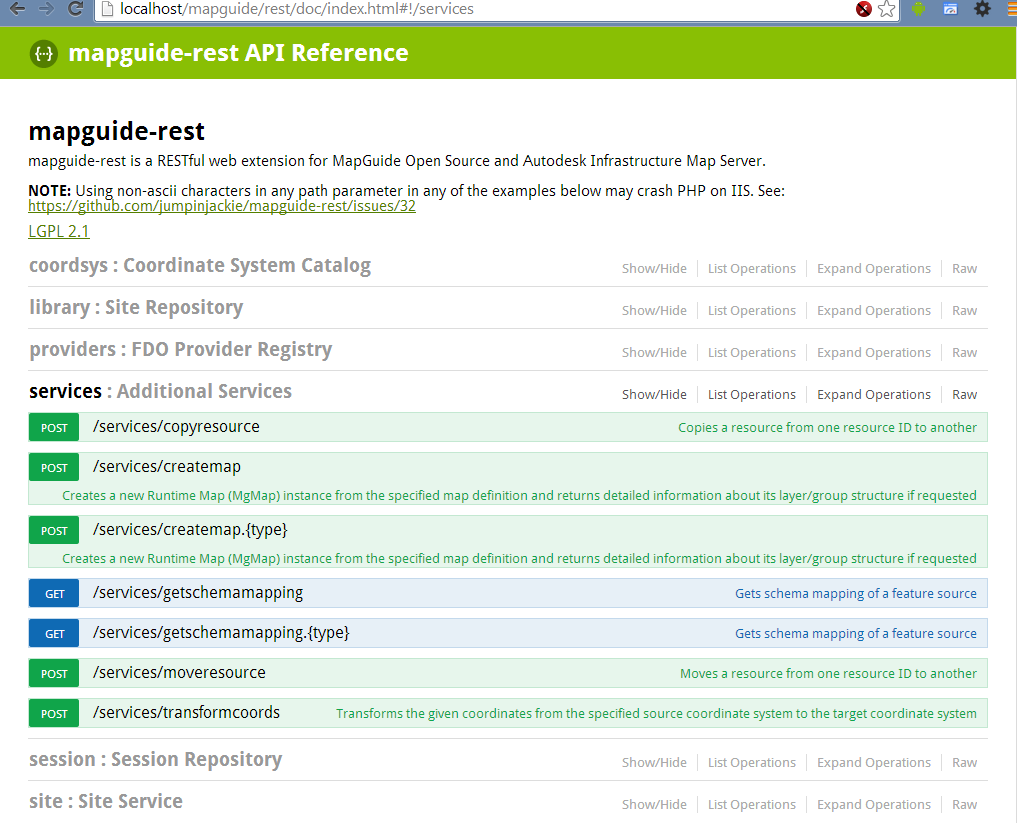Expand the /services/getschemamapping.{type} operation path
This screenshot has width=1017, height=823.
[x=221, y=633]
